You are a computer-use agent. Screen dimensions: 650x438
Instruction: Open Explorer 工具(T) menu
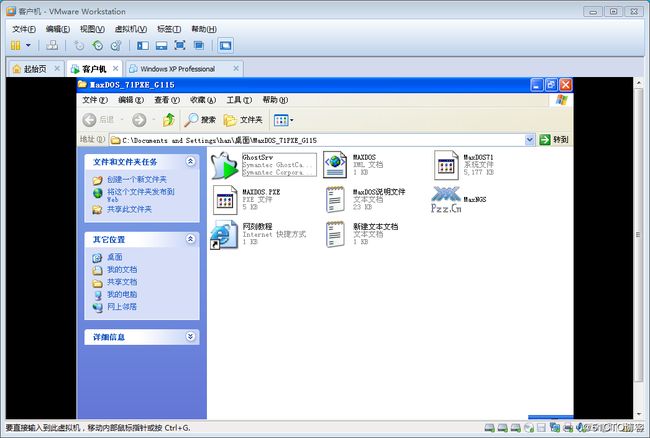click(239, 100)
